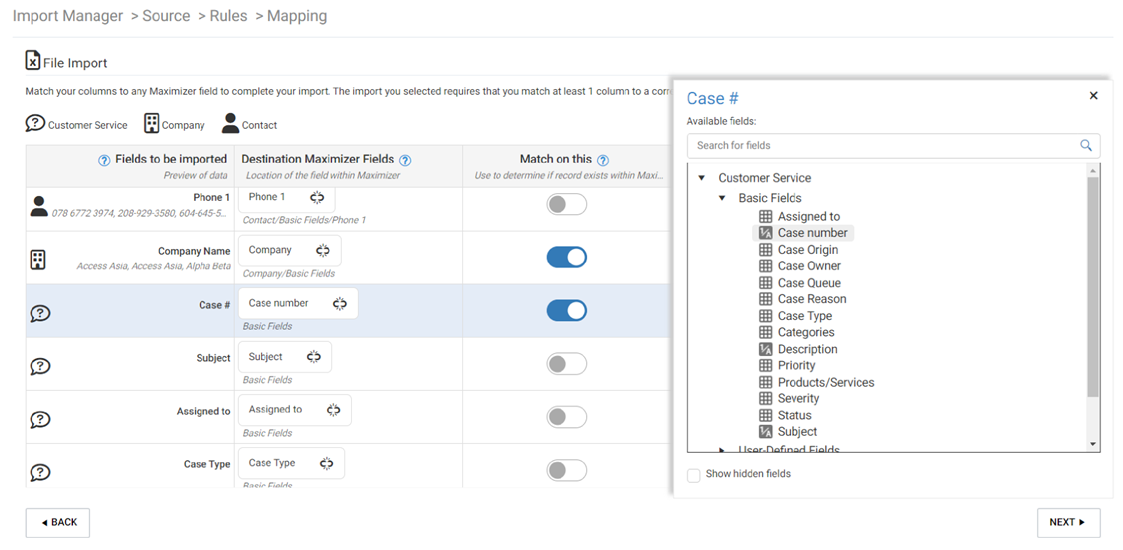
Task: Click the Contact person legend icon
Action: point(230,123)
